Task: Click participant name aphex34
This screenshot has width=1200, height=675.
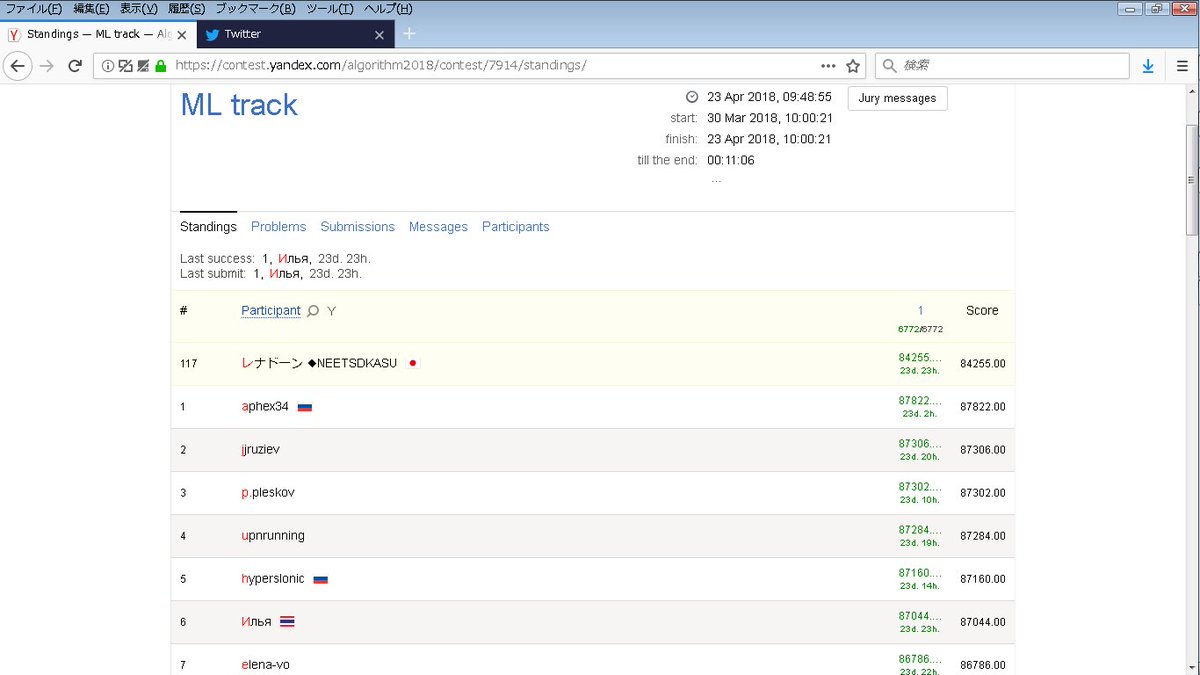Action: 265,407
